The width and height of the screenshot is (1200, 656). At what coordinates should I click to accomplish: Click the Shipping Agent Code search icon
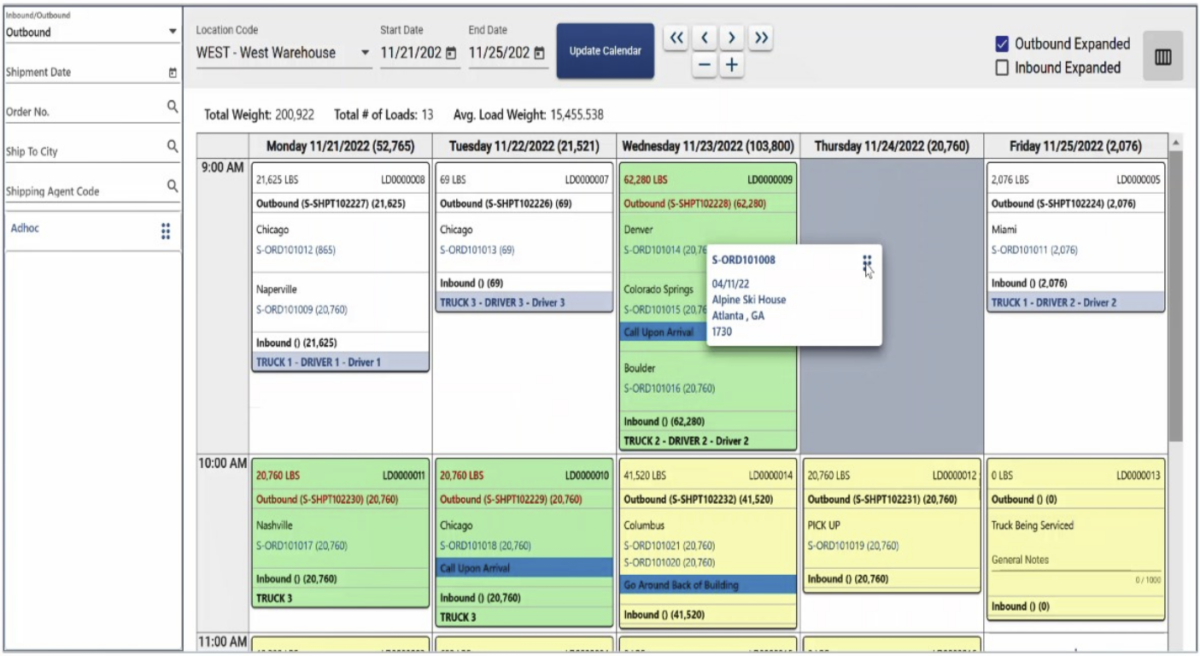(x=172, y=185)
